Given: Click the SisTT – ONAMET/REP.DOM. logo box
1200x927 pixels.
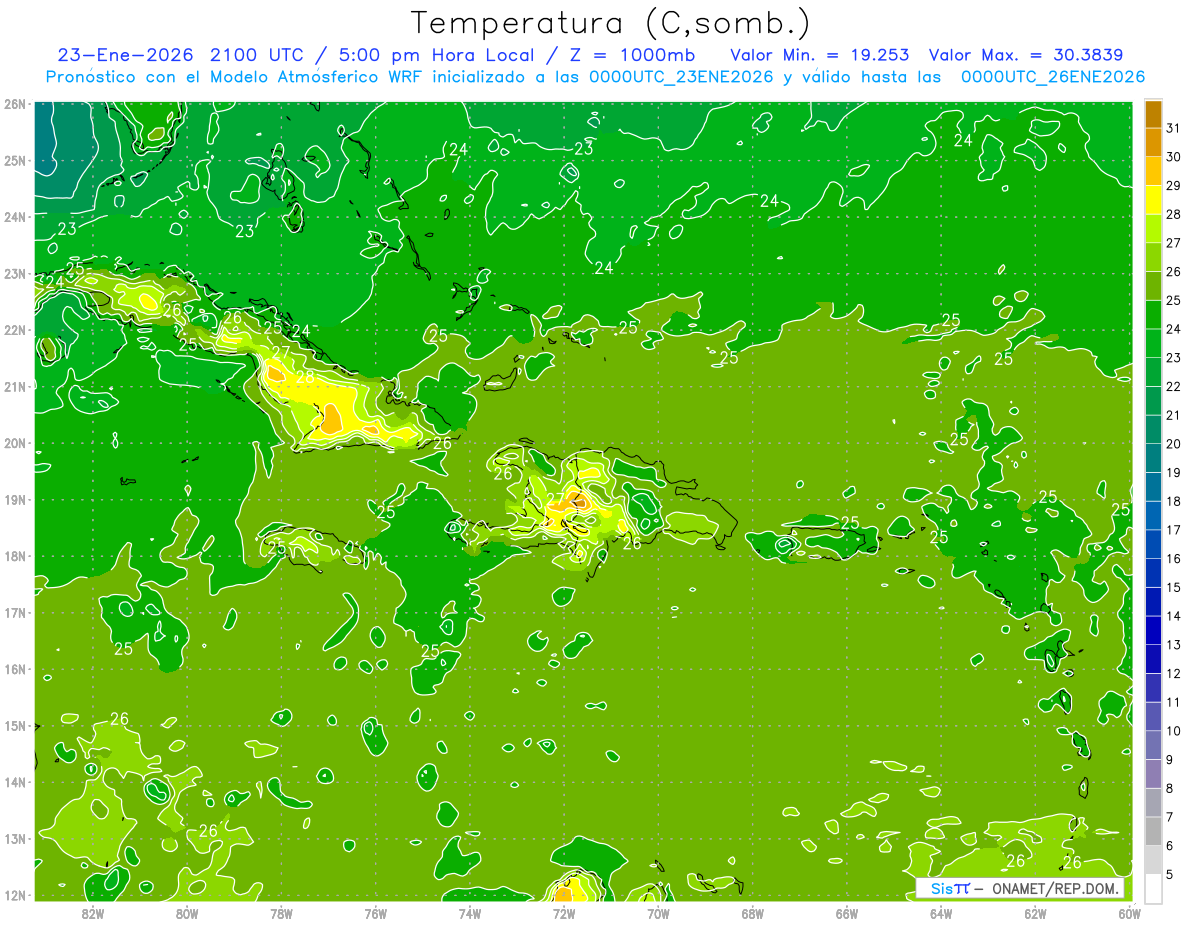Looking at the screenshot, I should pyautogui.click(x=1020, y=888).
